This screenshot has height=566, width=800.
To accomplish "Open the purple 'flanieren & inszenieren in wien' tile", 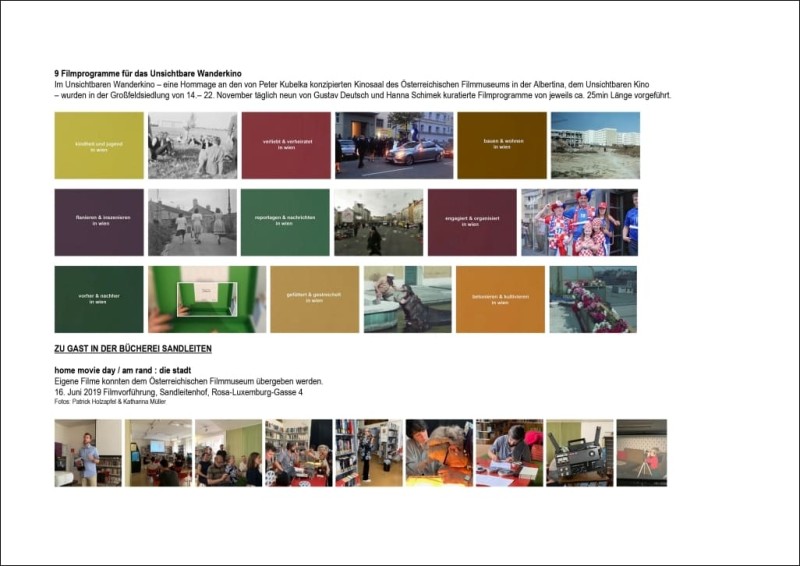I will pos(99,223).
